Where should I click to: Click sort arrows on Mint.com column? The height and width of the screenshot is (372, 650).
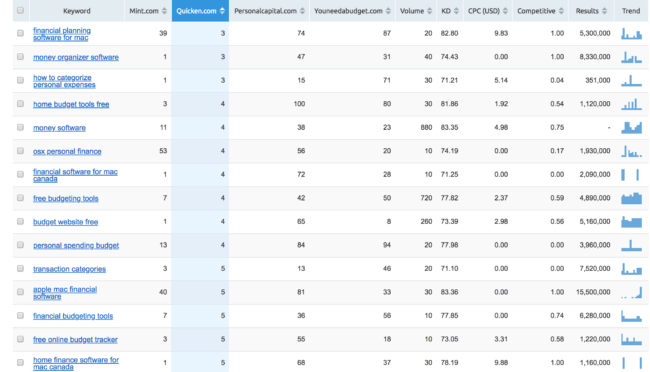[x=164, y=11]
